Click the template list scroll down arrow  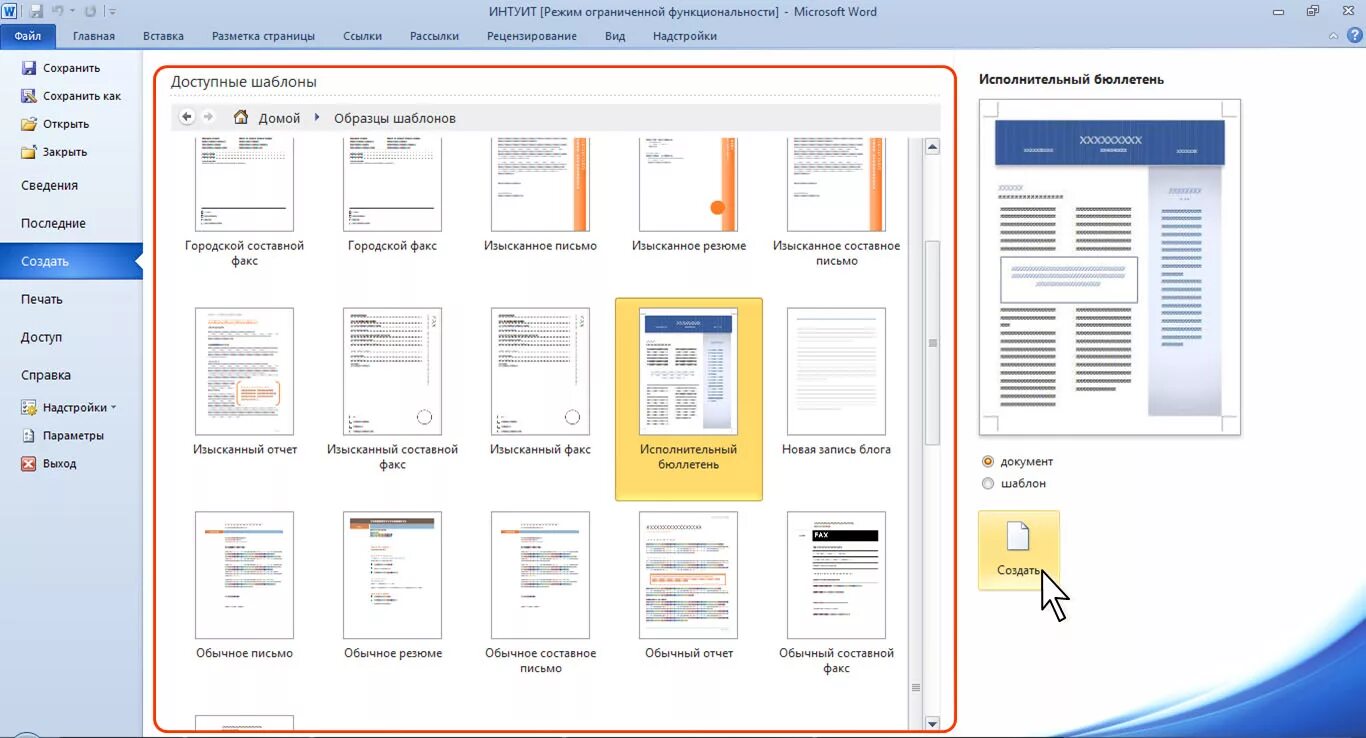(932, 723)
